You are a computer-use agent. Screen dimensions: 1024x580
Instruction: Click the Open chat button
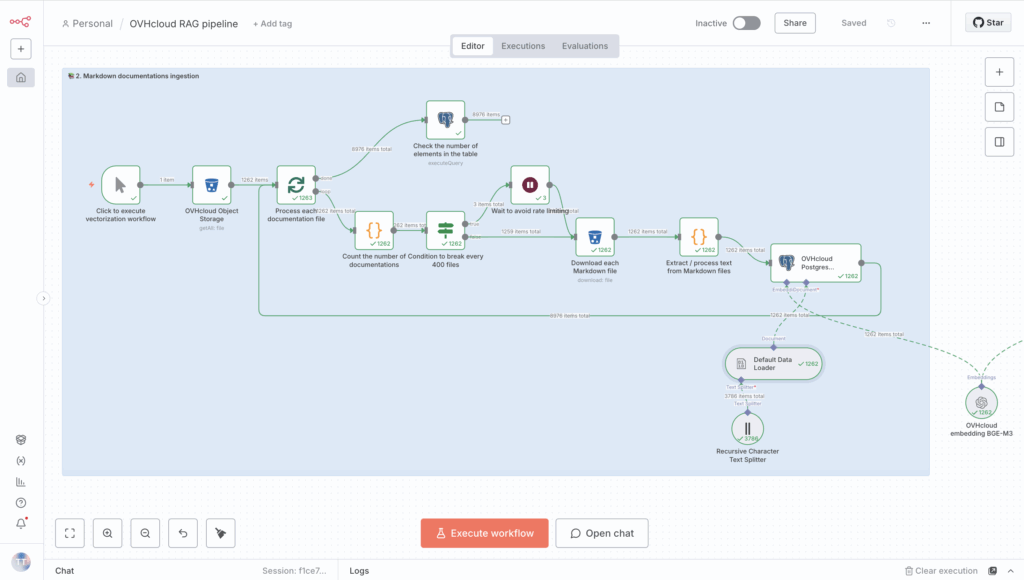click(602, 533)
